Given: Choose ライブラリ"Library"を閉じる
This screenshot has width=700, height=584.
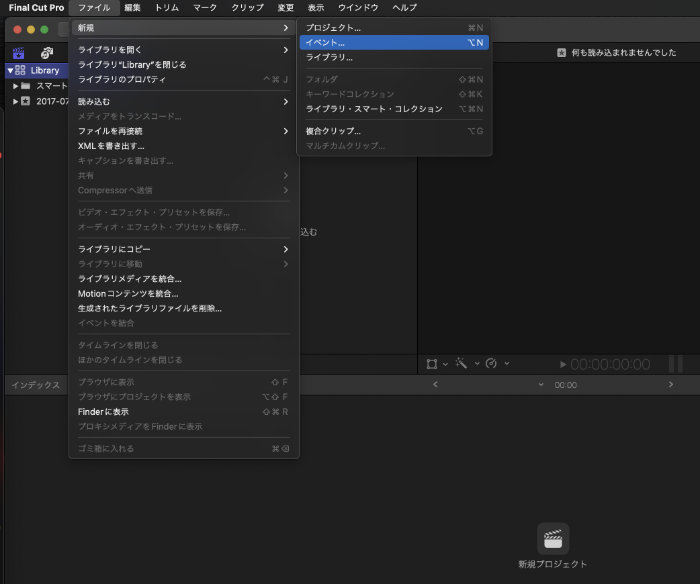Looking at the screenshot, I should tap(183, 65).
